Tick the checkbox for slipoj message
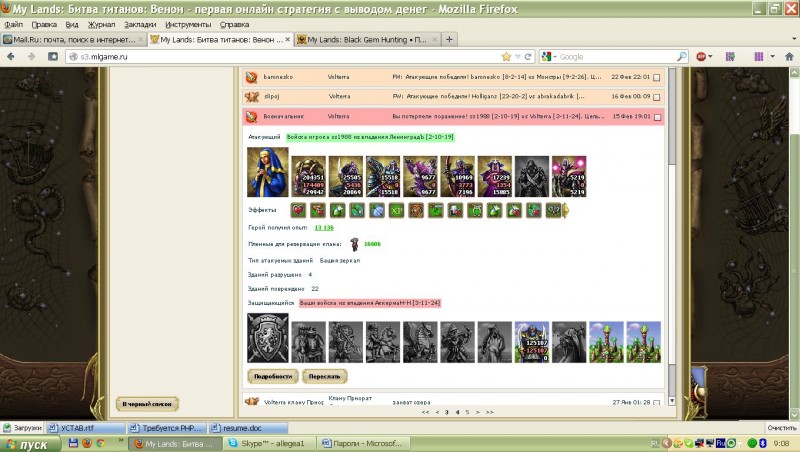Screen dimensions: 800x452 (x=656, y=96)
